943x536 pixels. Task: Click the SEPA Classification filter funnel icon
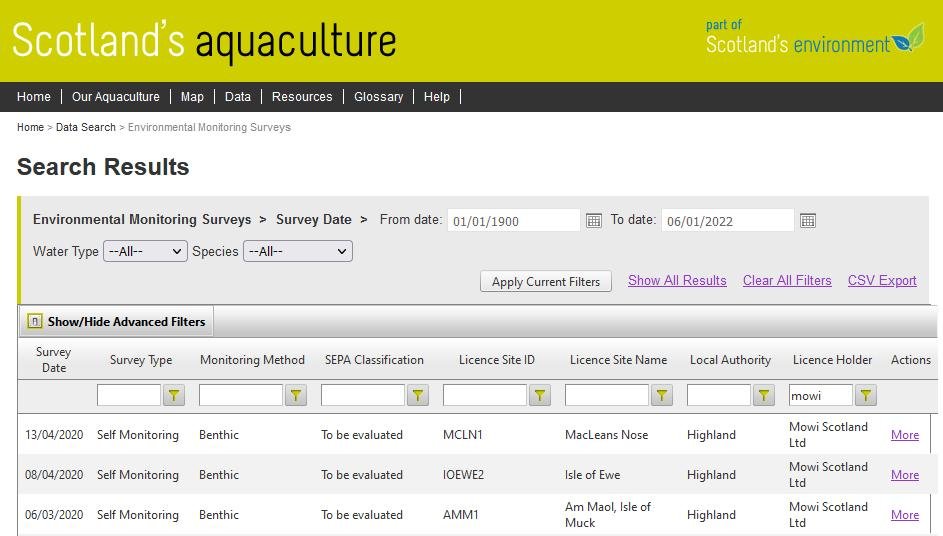click(x=418, y=396)
